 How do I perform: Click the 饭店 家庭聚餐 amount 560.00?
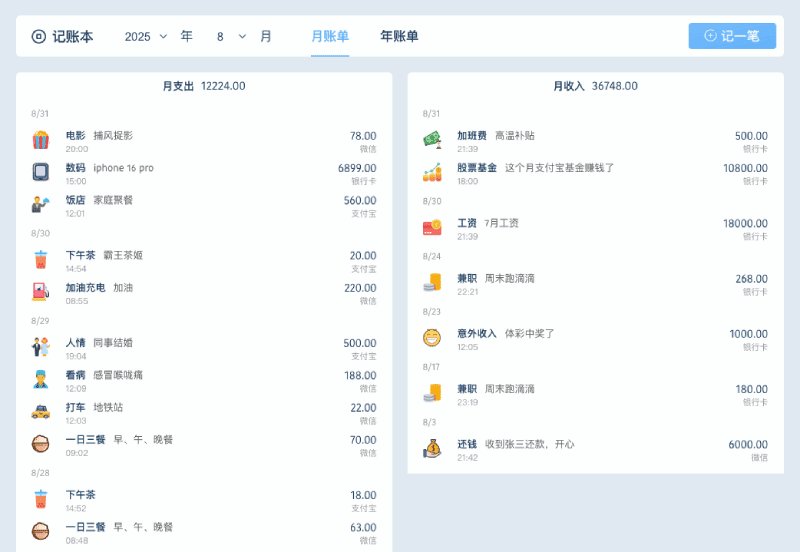point(360,200)
